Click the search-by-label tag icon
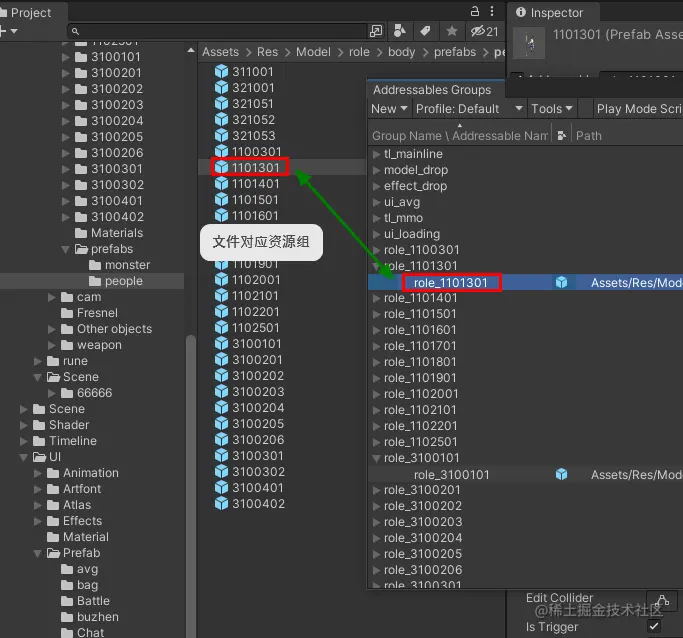Image resolution: width=683 pixels, height=638 pixels. 426,31
